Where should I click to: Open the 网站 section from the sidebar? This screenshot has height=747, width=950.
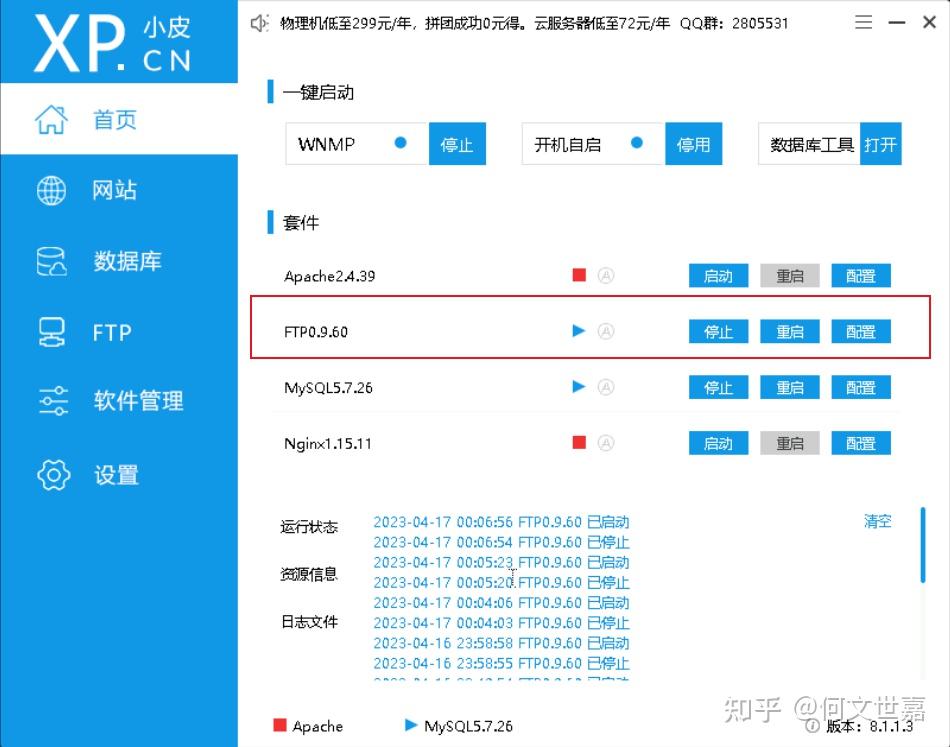tap(114, 190)
